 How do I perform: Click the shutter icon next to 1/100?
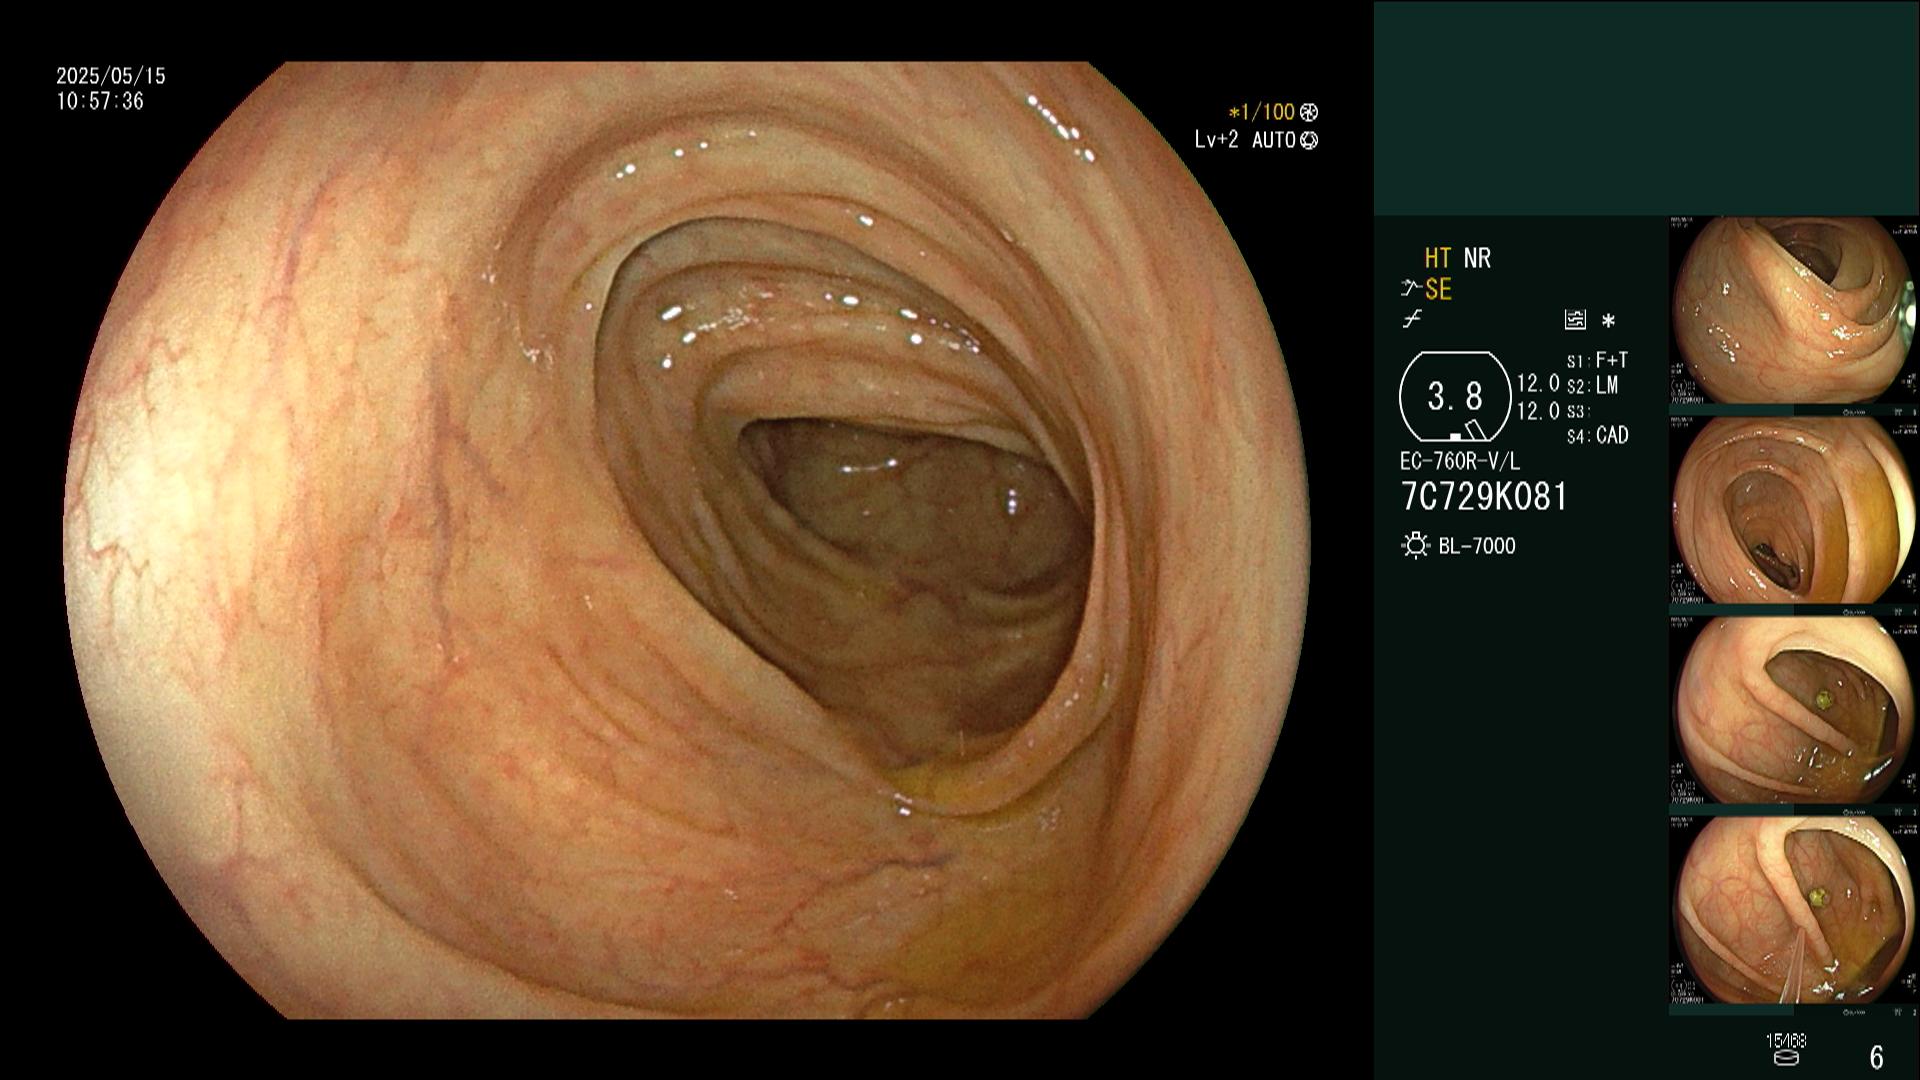pyautogui.click(x=1309, y=113)
